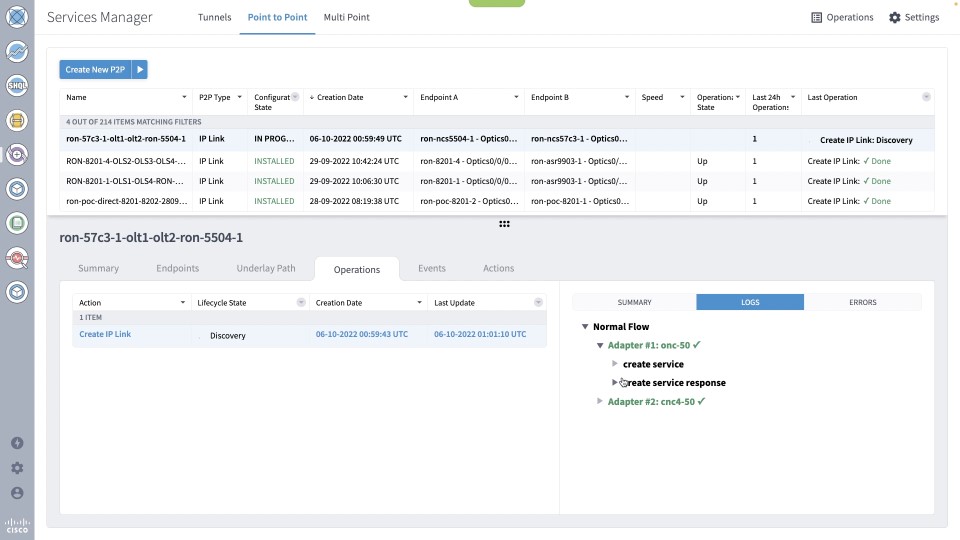The width and height of the screenshot is (960, 540).
Task: Click the Create New P2P button
Action: pyautogui.click(x=95, y=70)
